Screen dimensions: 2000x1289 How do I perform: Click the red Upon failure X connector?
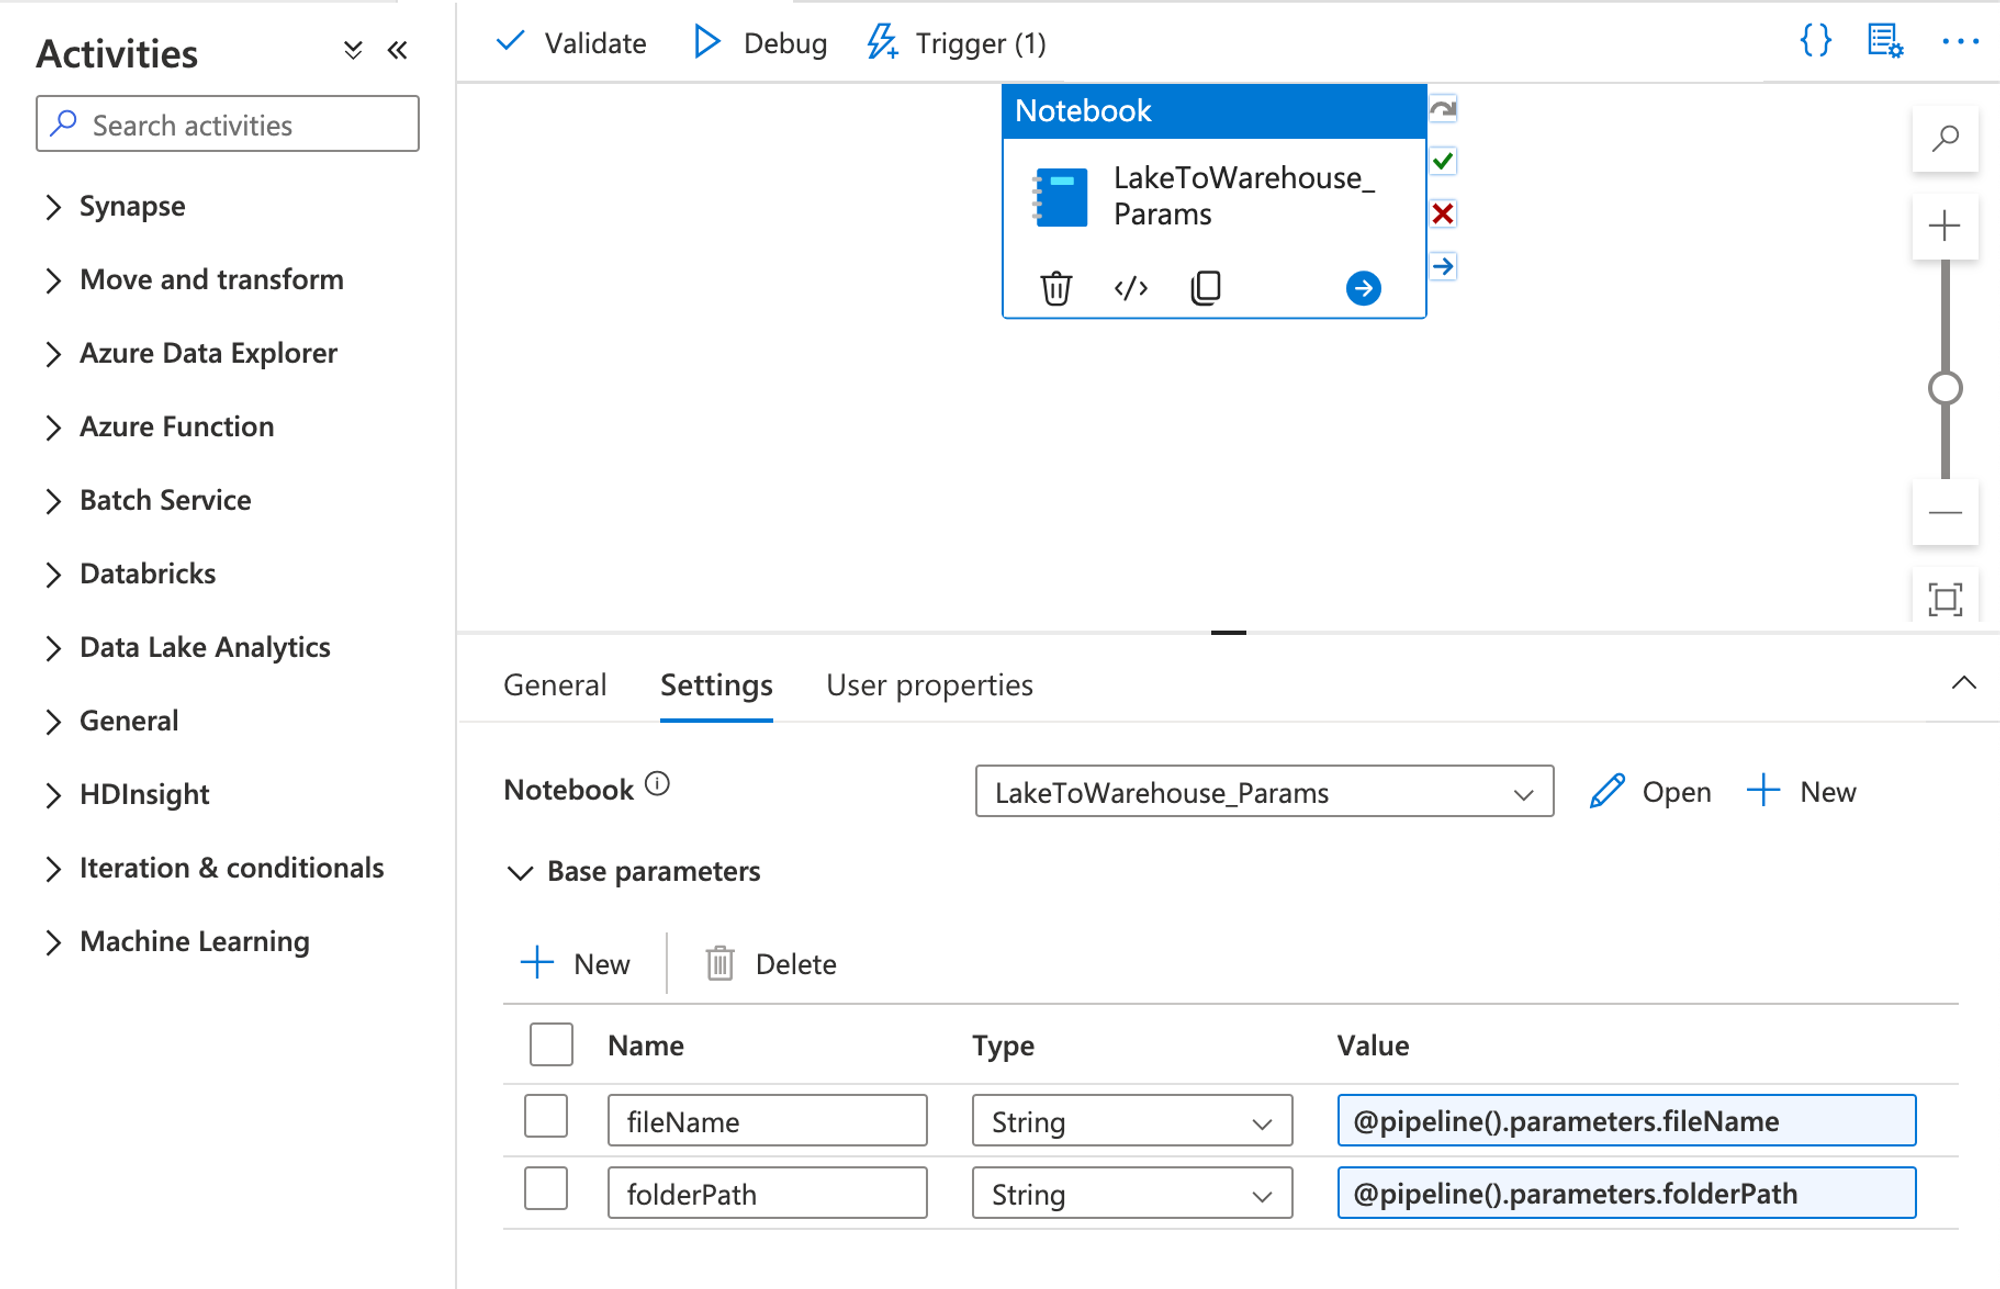1443,213
